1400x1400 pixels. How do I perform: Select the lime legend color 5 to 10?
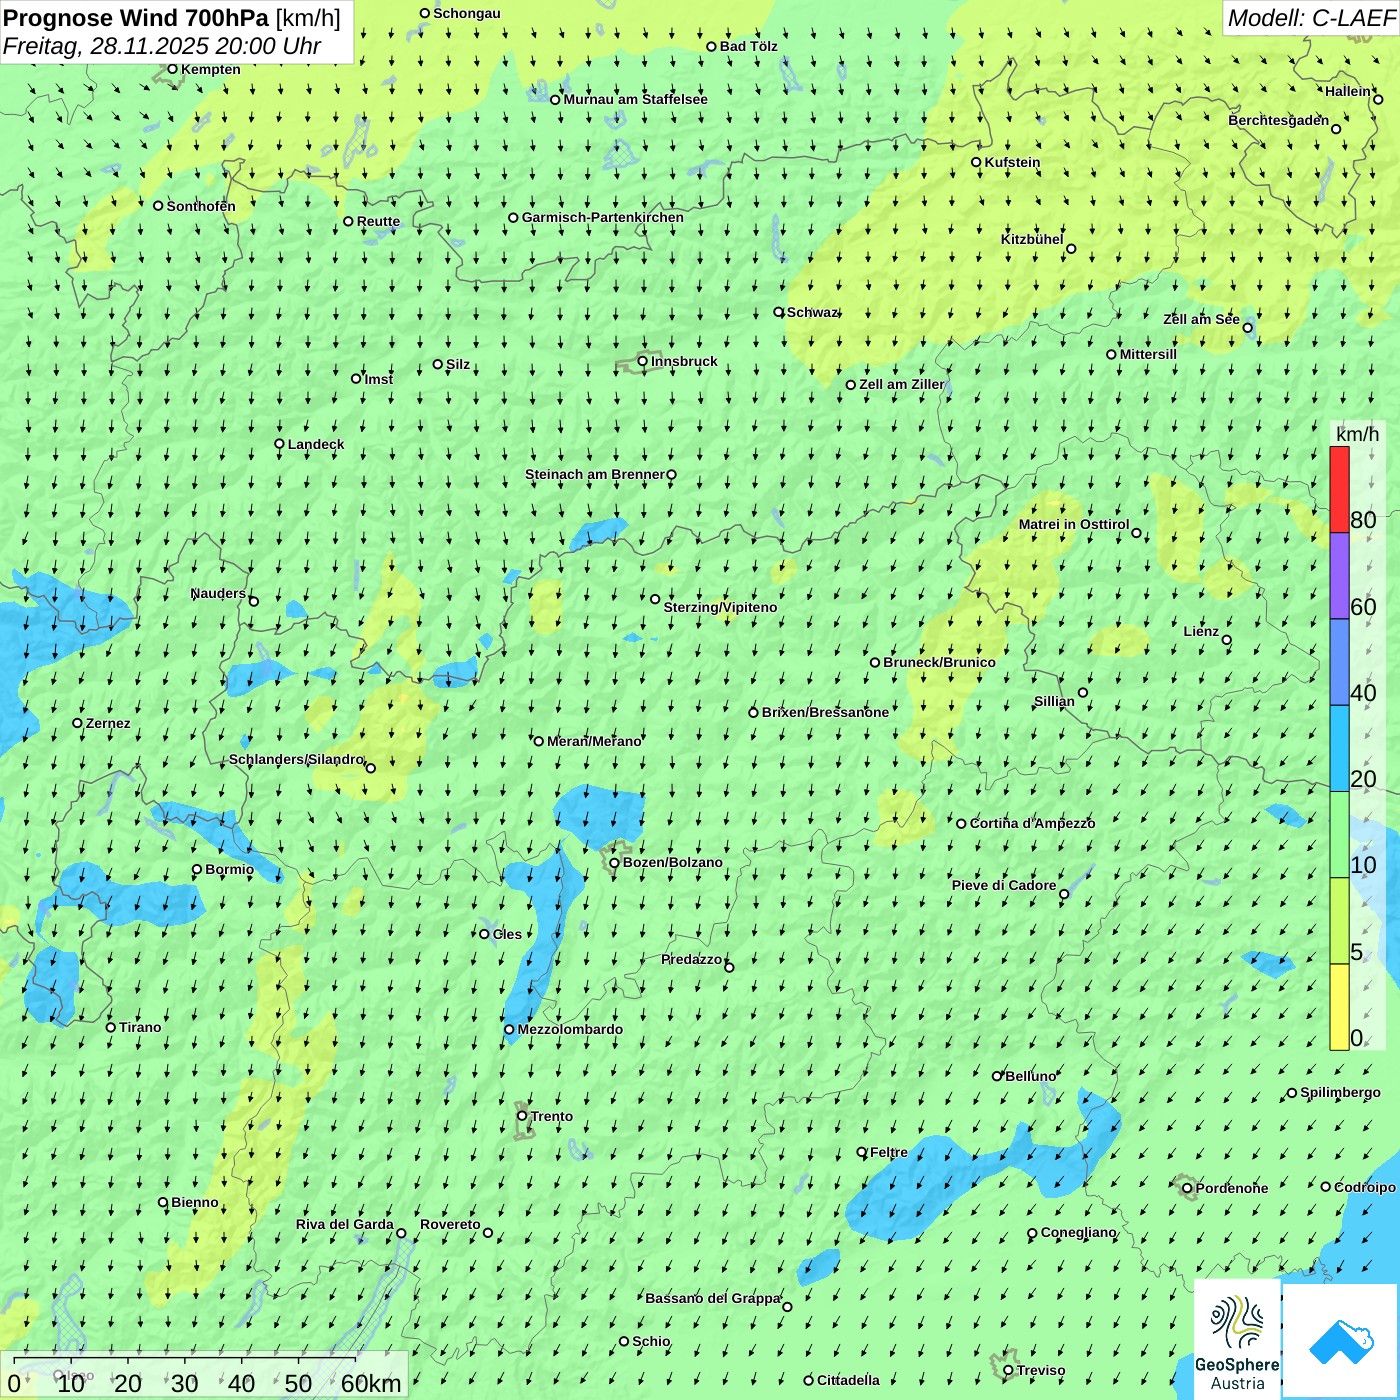tap(1339, 921)
